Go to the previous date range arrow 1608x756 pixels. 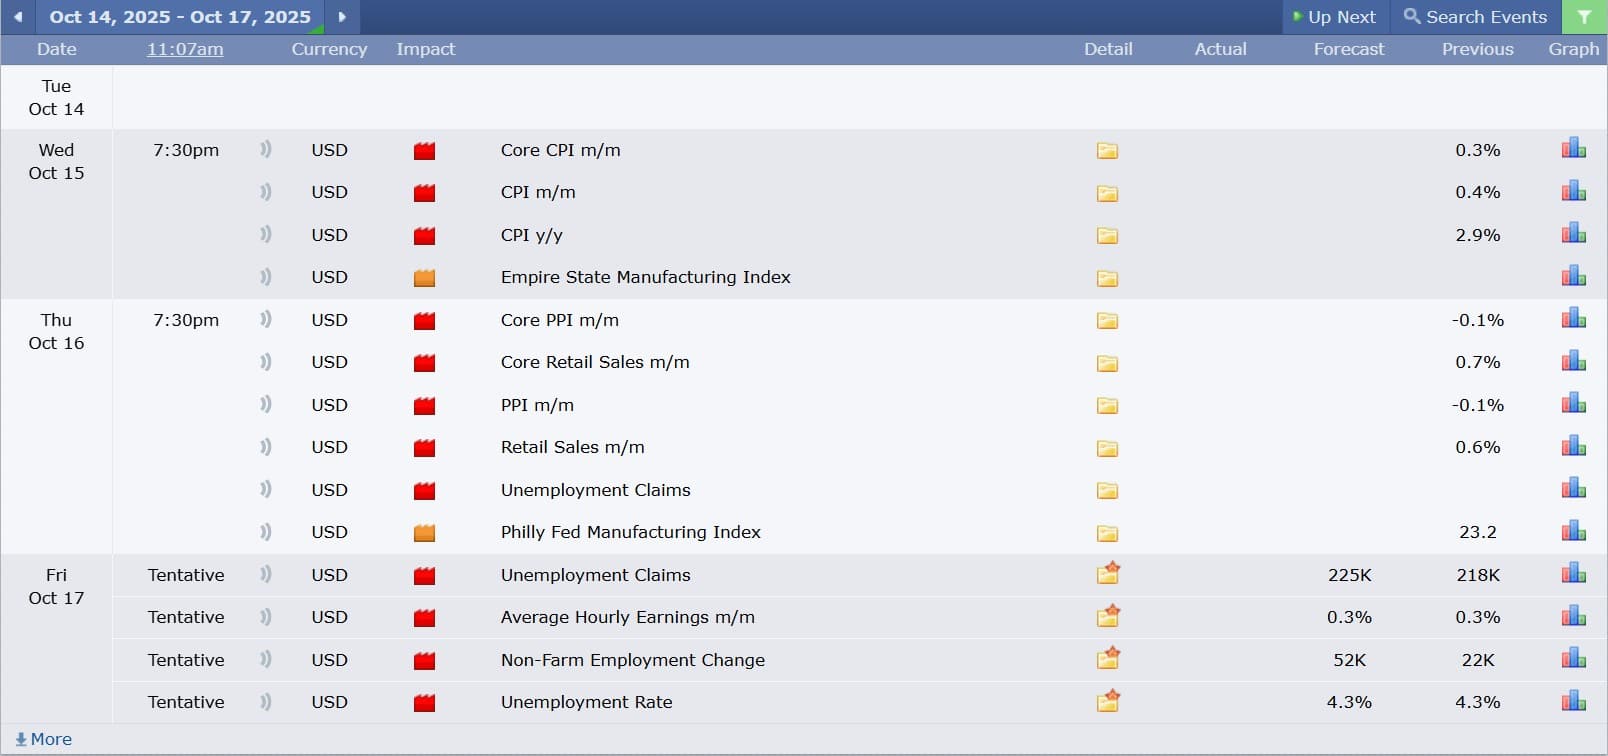[x=18, y=17]
